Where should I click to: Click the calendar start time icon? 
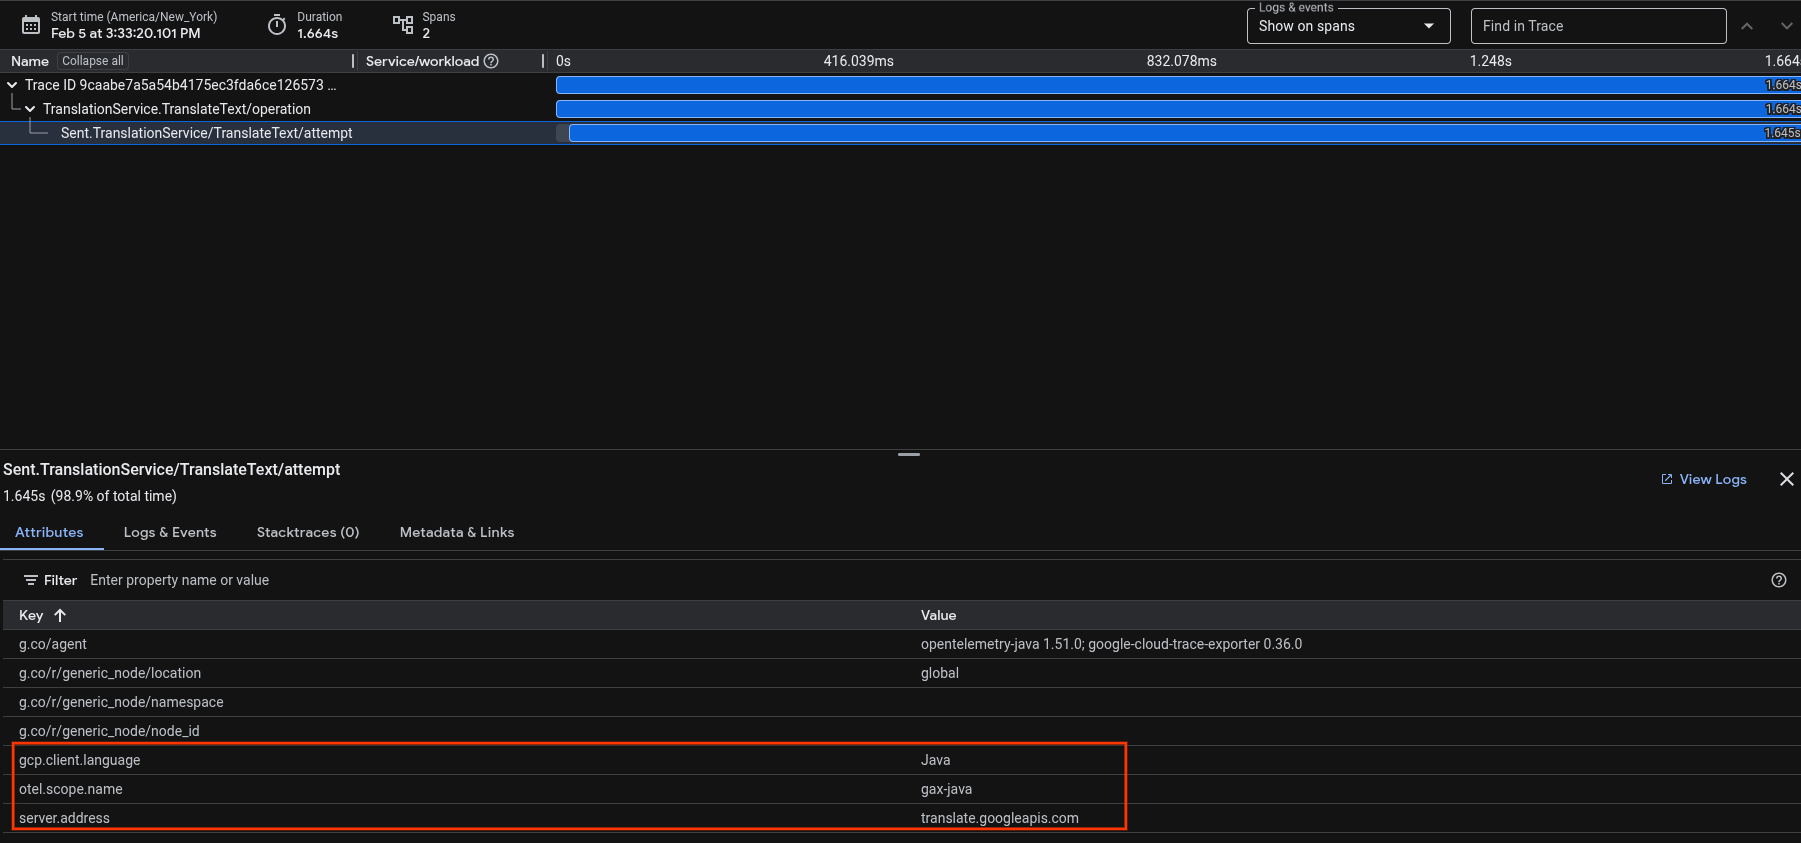[31, 25]
